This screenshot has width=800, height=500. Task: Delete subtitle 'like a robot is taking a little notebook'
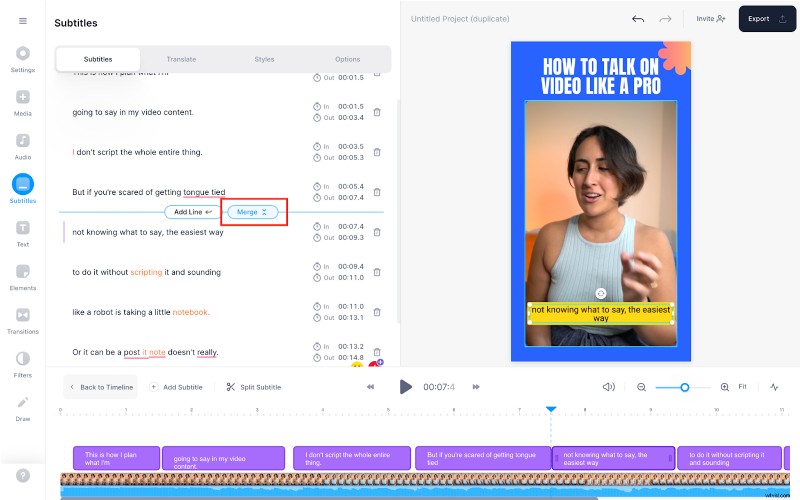(377, 312)
